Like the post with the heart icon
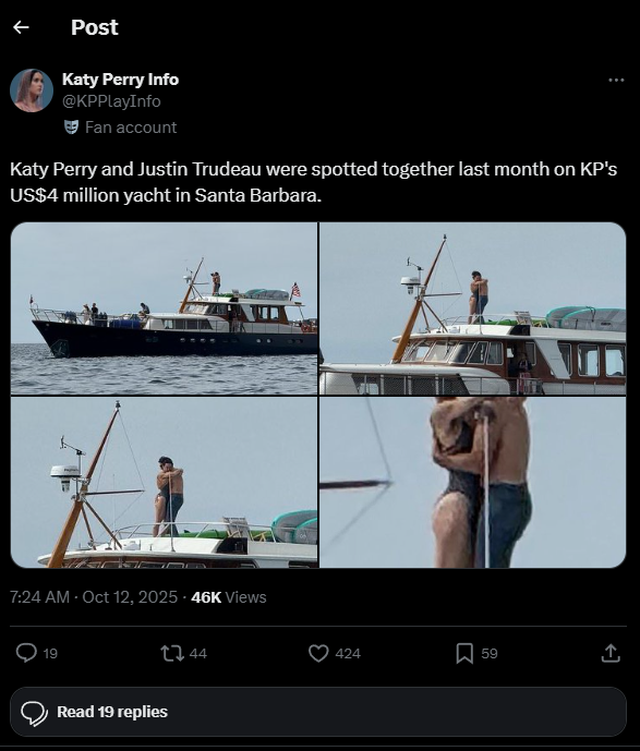The width and height of the screenshot is (640, 751). pyautogui.click(x=319, y=653)
